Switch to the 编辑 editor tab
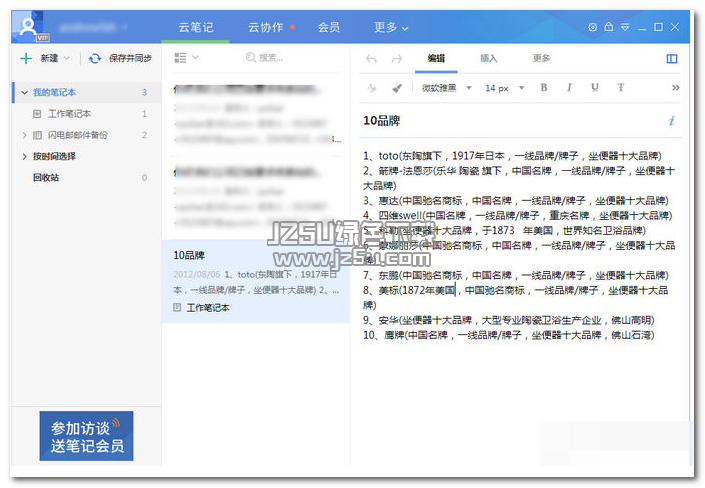The width and height of the screenshot is (705, 488). [436, 58]
